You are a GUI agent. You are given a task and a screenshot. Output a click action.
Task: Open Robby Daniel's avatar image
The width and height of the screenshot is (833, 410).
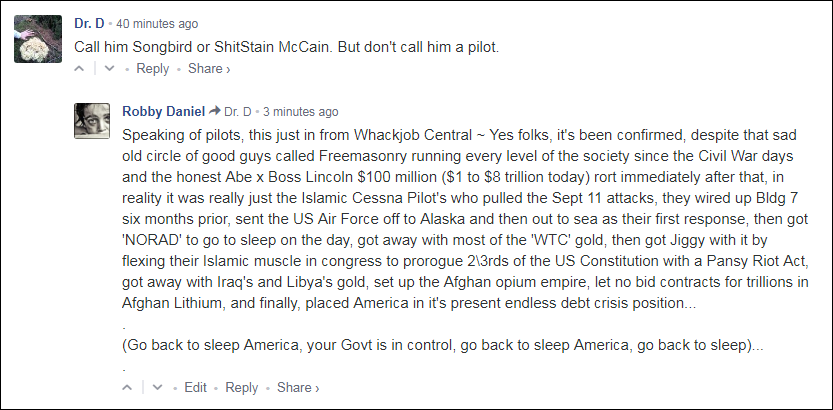(x=91, y=121)
